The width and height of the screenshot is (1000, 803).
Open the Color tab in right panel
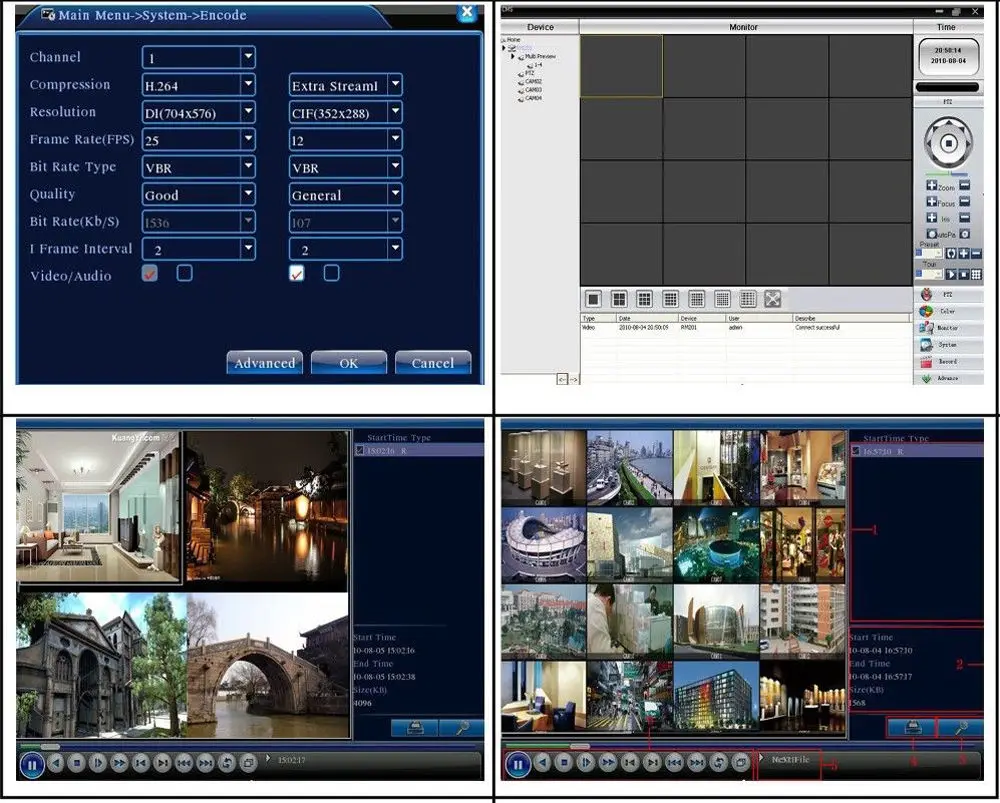point(947,311)
